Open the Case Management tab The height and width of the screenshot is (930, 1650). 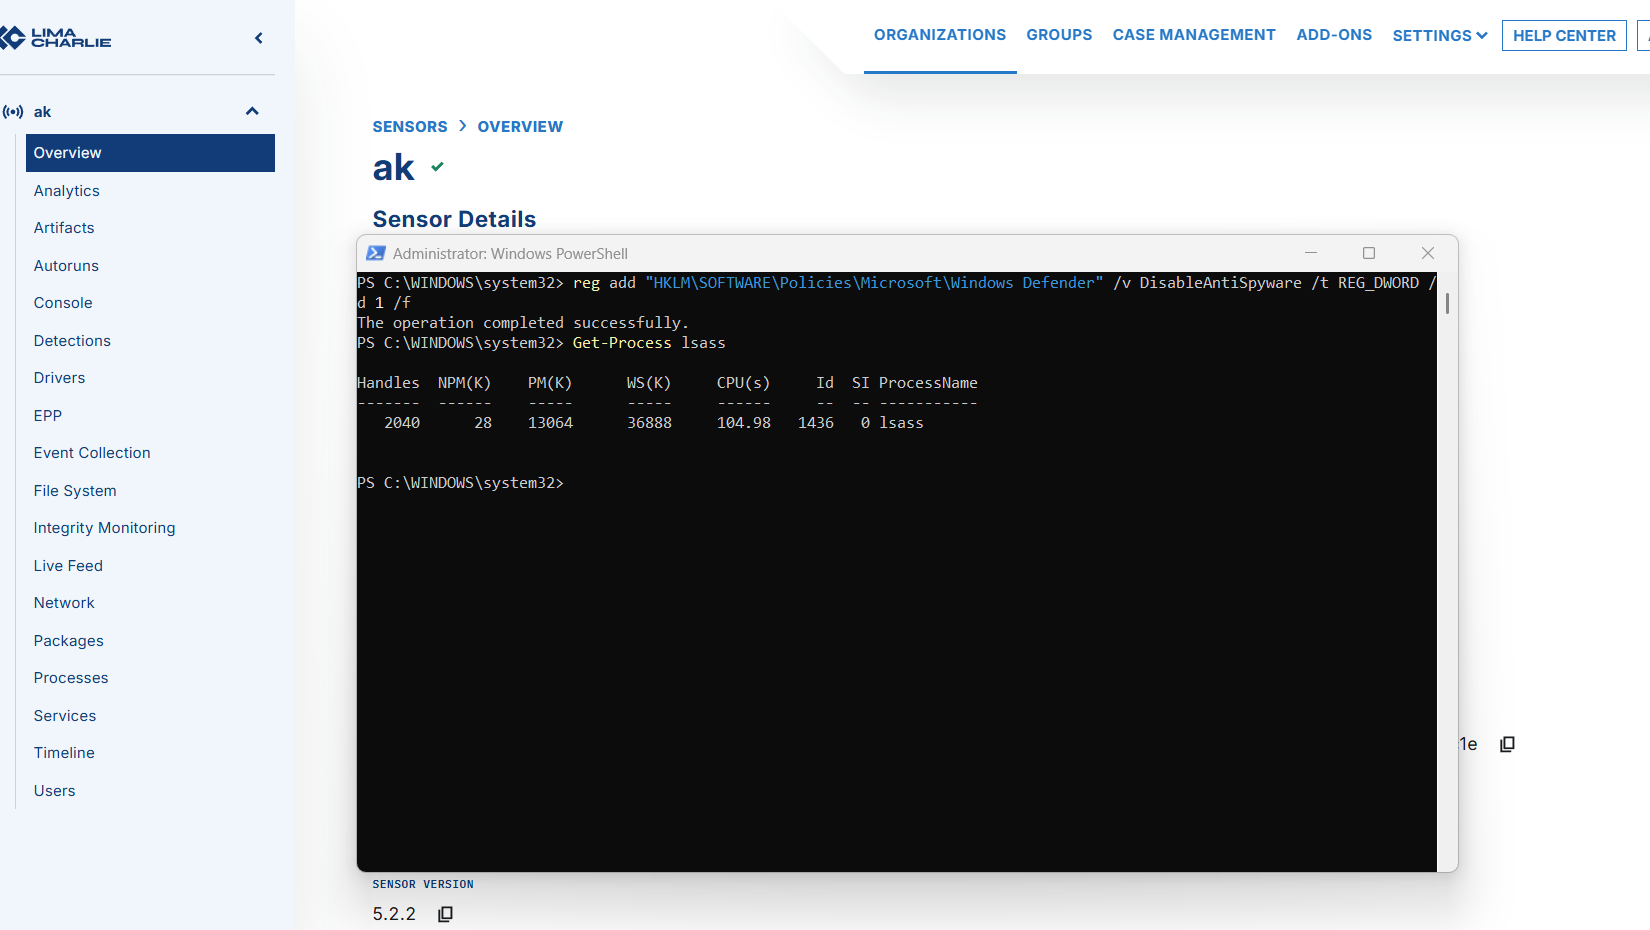(x=1194, y=35)
